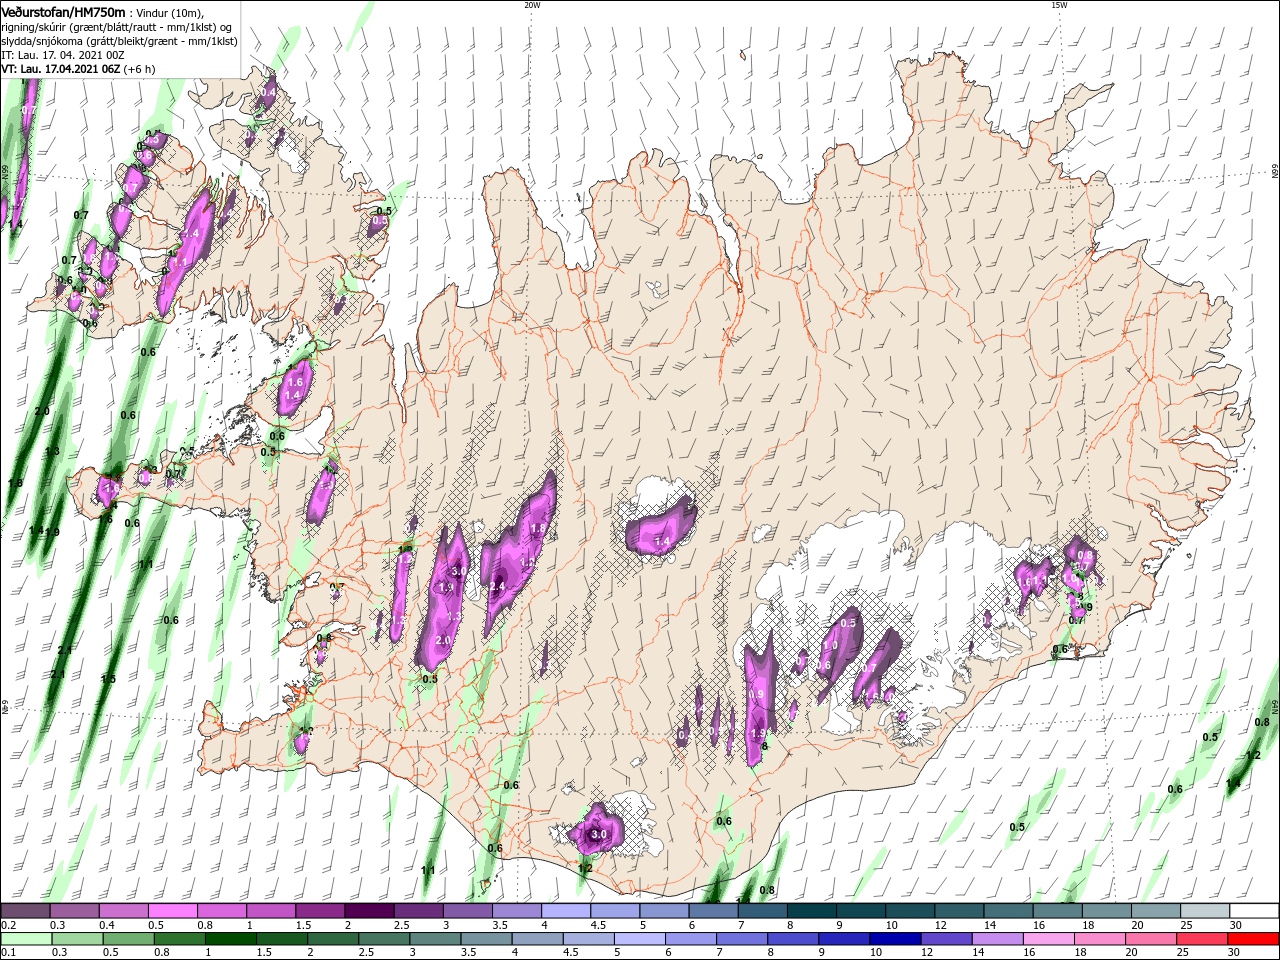This screenshot has height=960, width=1280.
Task: Pick the pale green rain swatch between 0.1 and 0.3
Action: pos(25,938)
